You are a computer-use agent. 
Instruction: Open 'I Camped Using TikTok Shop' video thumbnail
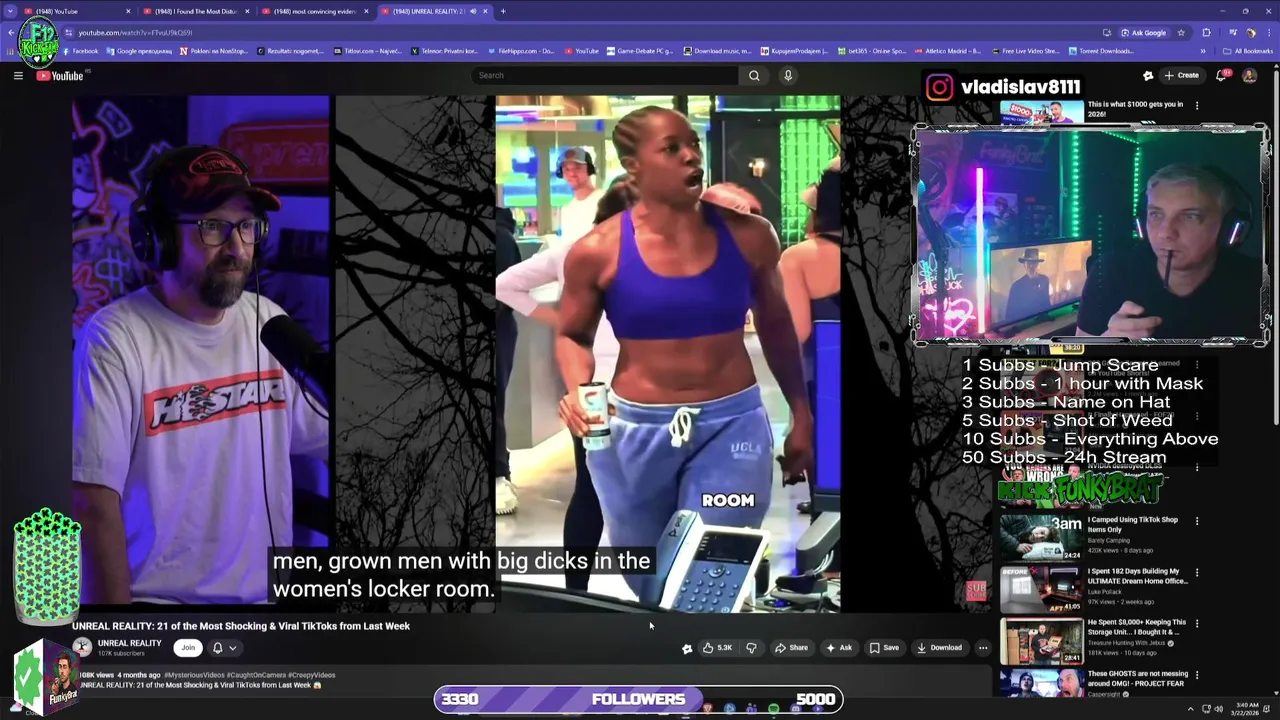[x=1041, y=537]
